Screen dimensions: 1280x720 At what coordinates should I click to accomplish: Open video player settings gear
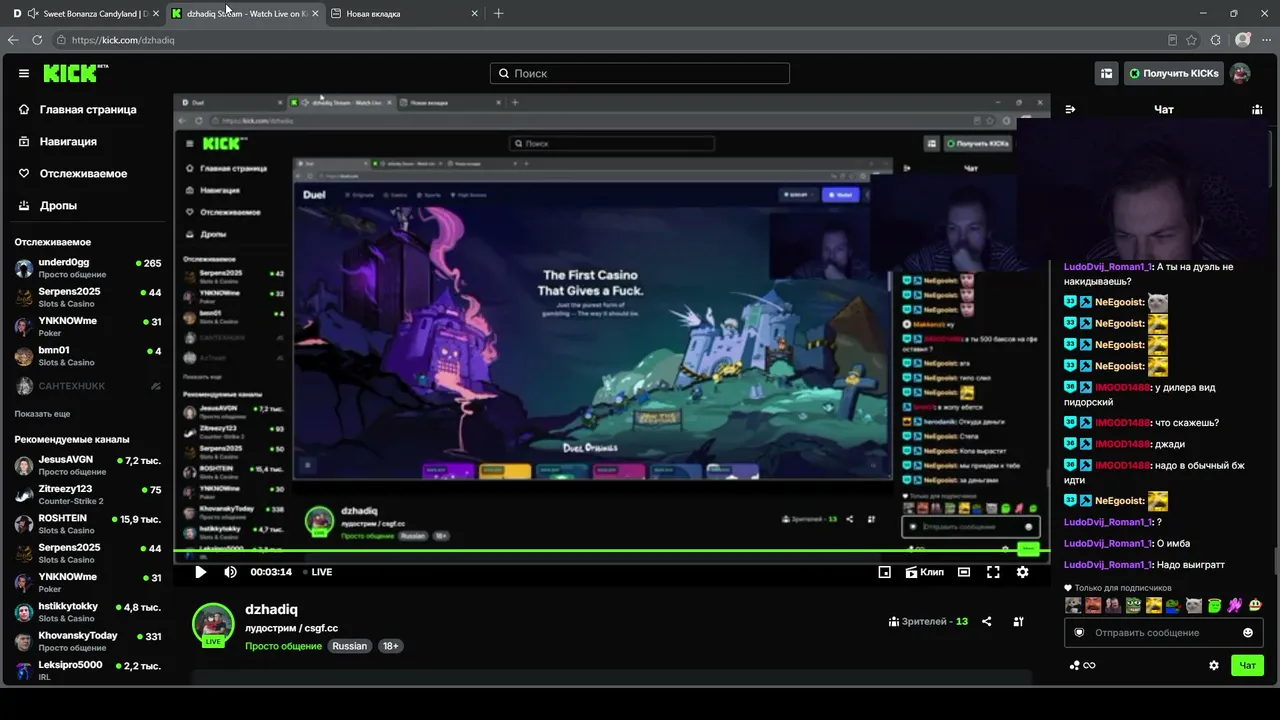point(1022,572)
